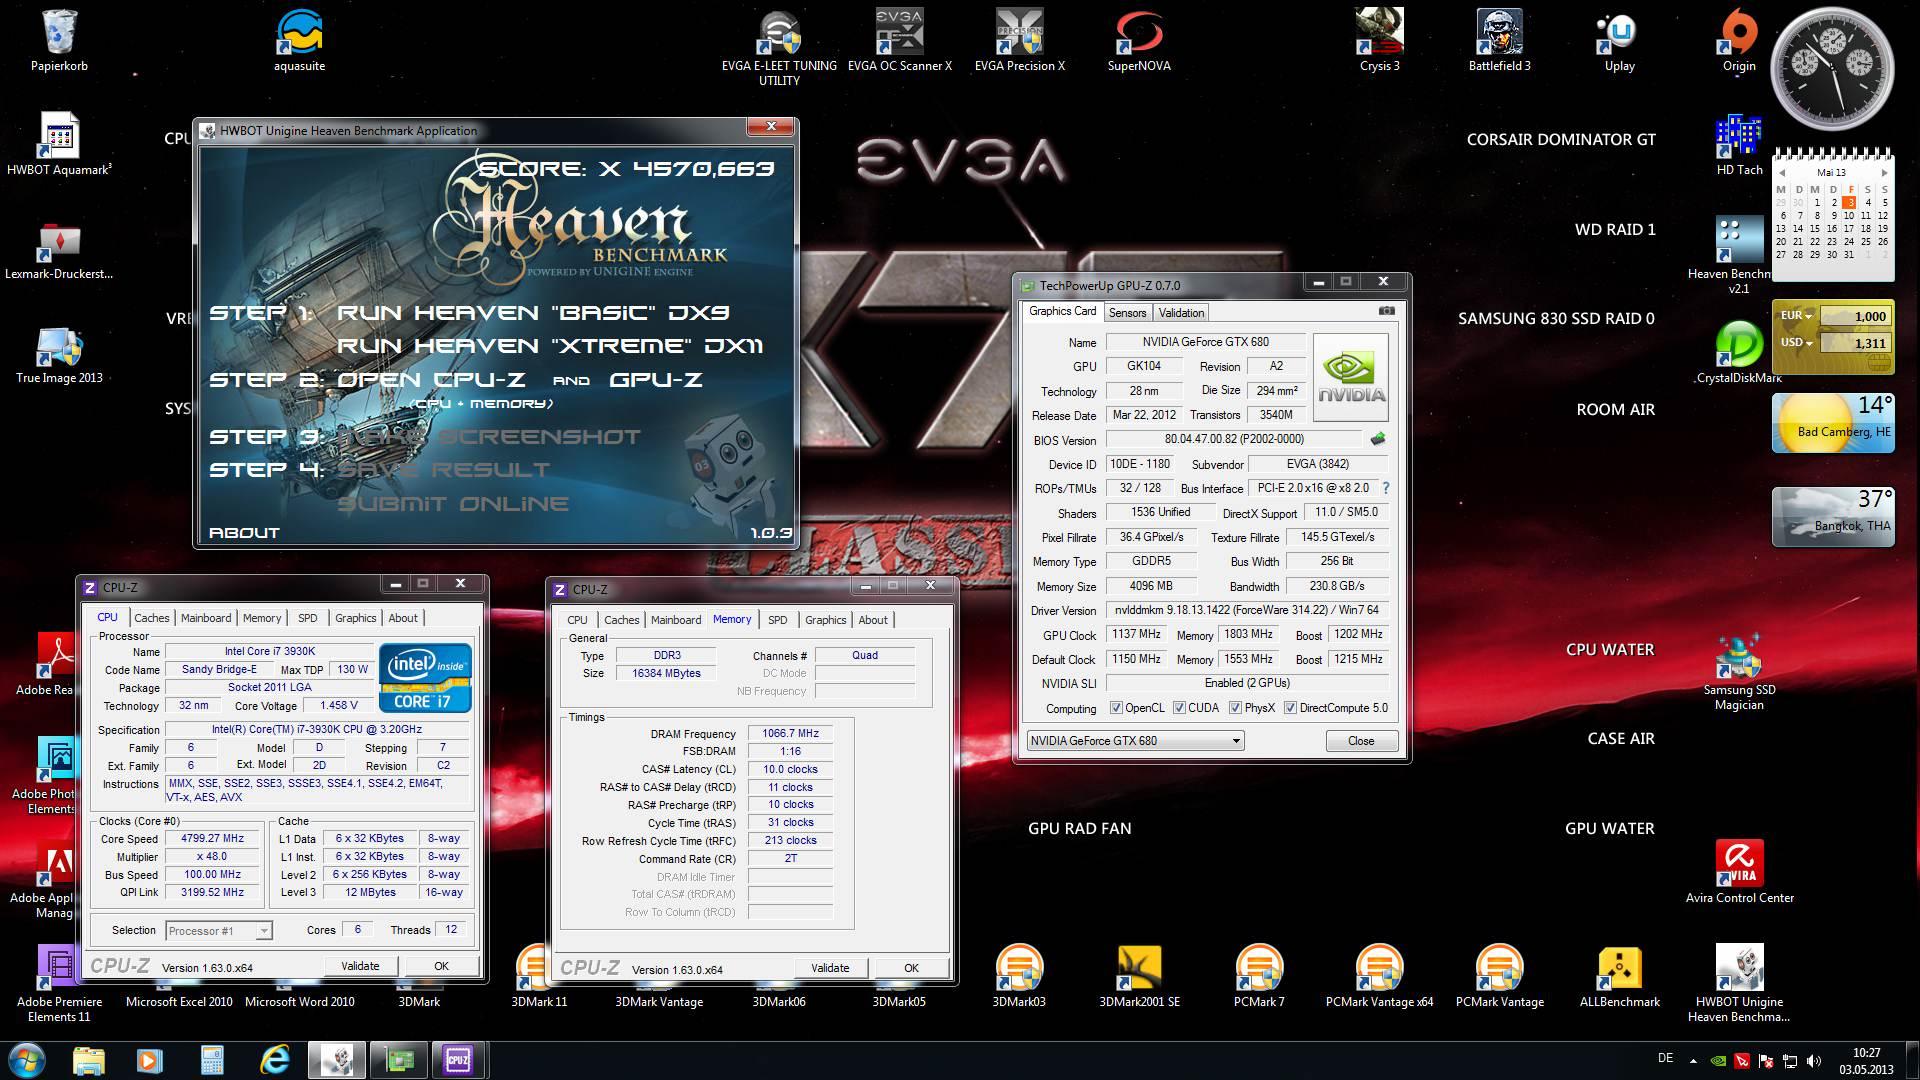
Task: Open About tab in left CPU-Z
Action: pyautogui.click(x=403, y=618)
